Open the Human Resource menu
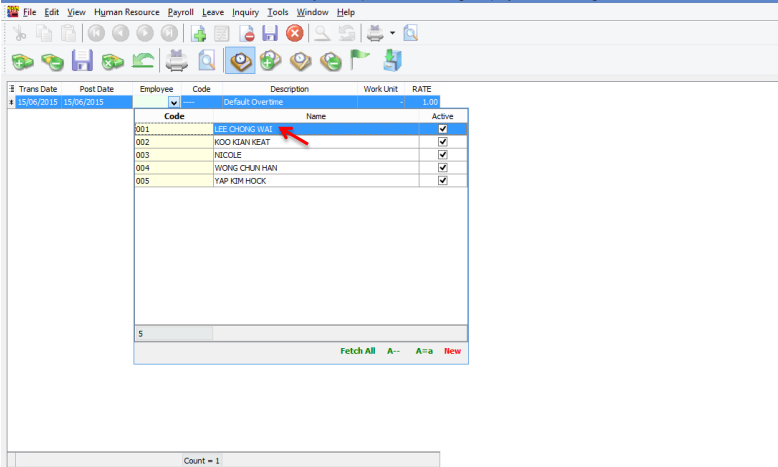 pos(127,12)
